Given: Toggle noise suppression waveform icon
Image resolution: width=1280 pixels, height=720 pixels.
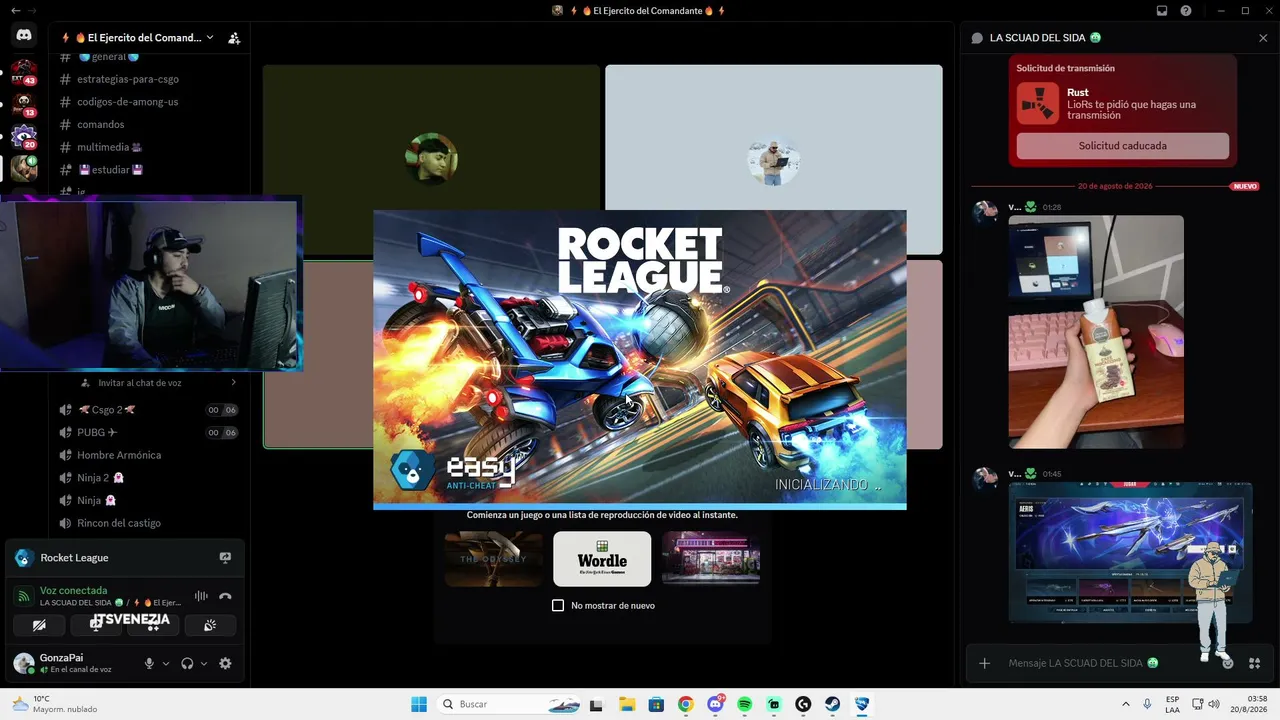Looking at the screenshot, I should (x=201, y=596).
